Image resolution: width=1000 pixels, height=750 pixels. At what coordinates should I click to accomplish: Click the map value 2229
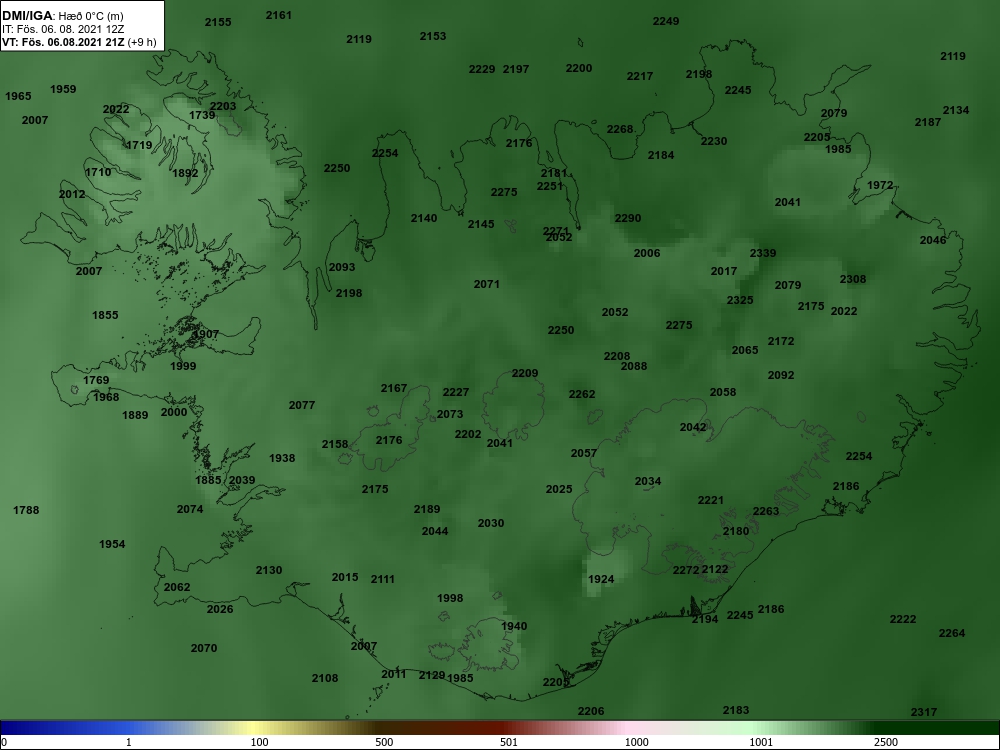click(x=482, y=70)
